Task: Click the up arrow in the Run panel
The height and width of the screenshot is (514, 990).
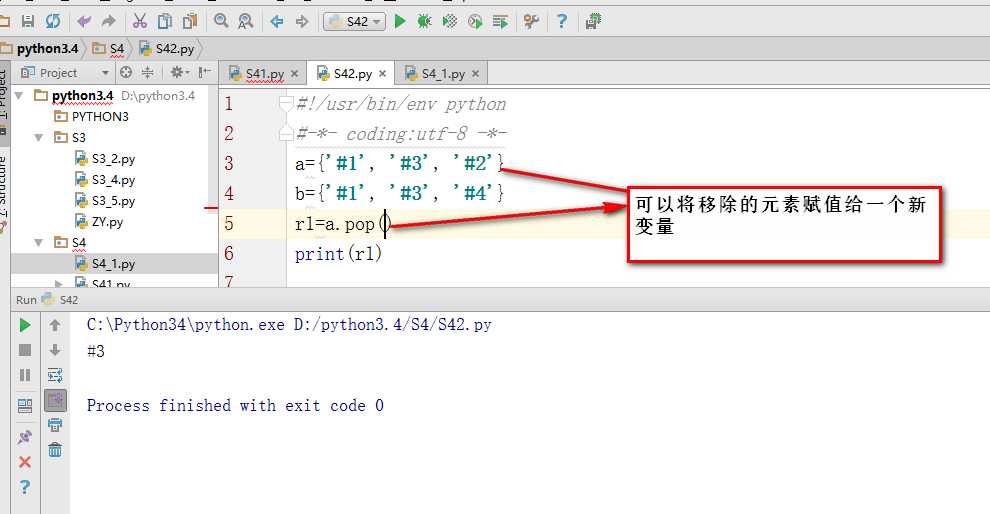Action: pyautogui.click(x=55, y=325)
